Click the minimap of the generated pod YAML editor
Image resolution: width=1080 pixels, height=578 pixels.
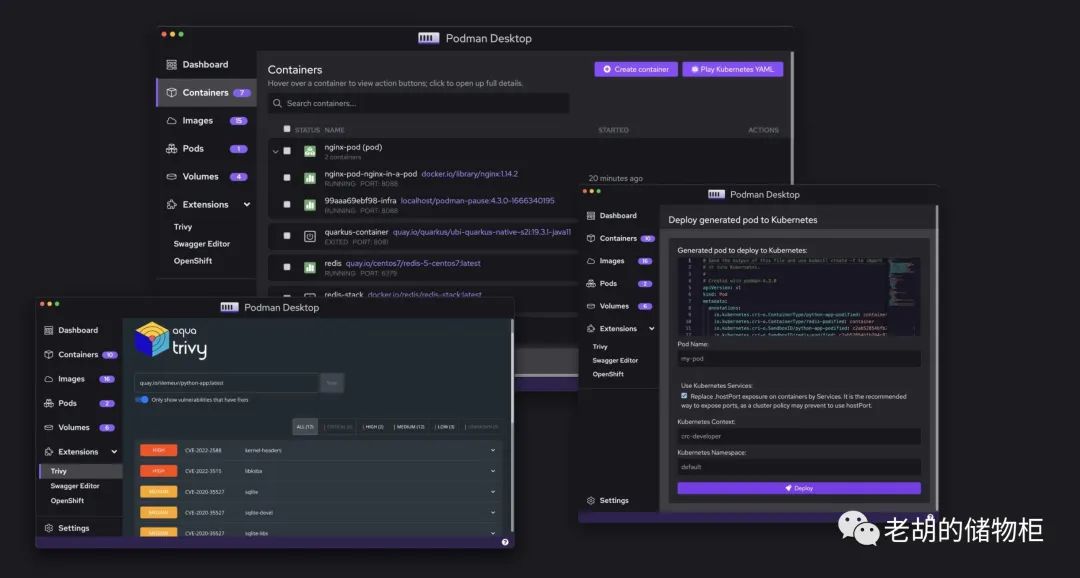[903, 297]
